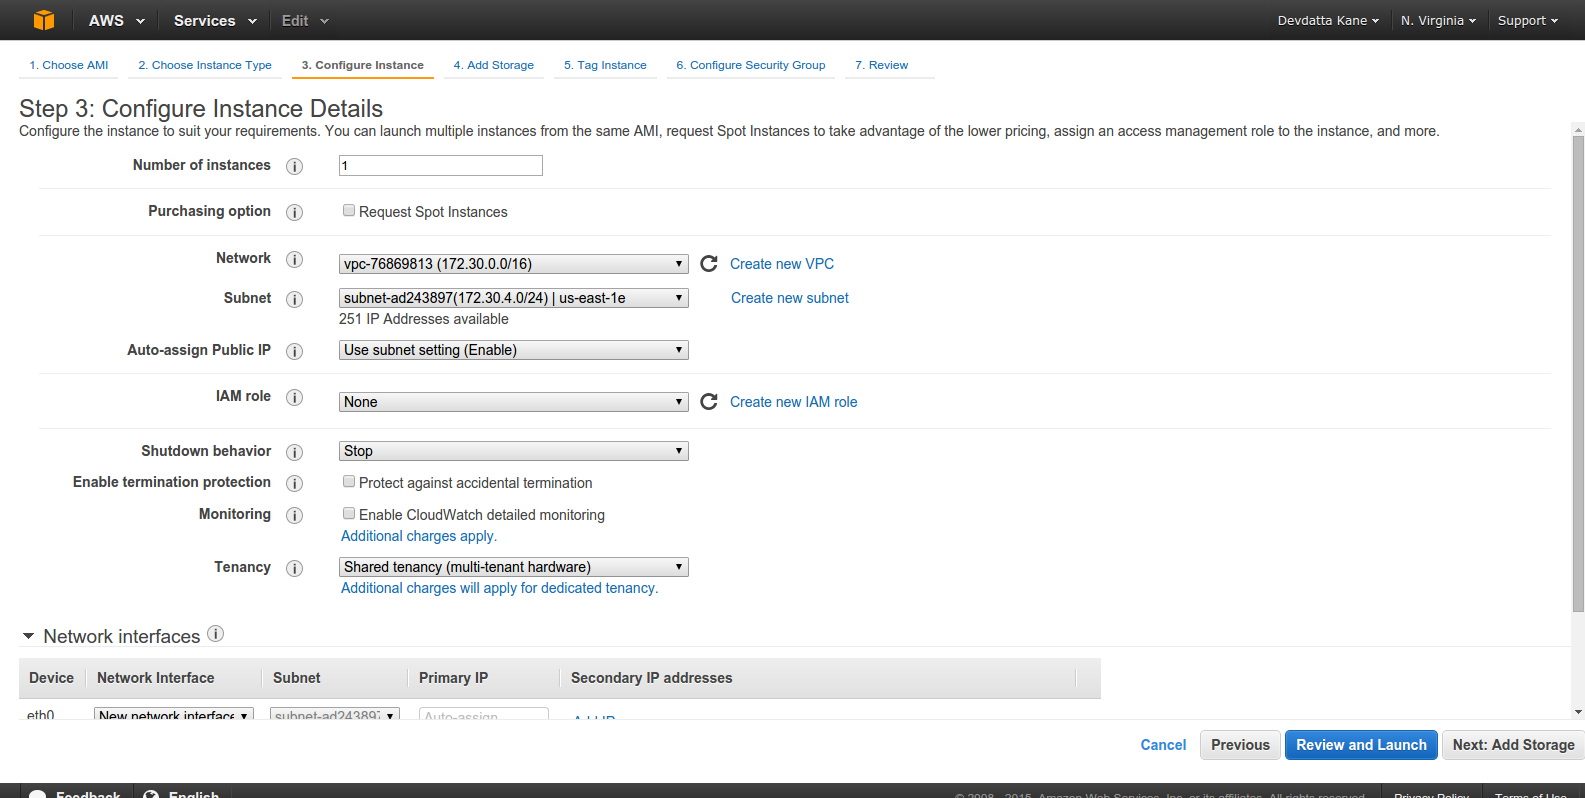Show info for Auto-assign Public IP
Viewport: 1585px width, 798px height.
(294, 351)
